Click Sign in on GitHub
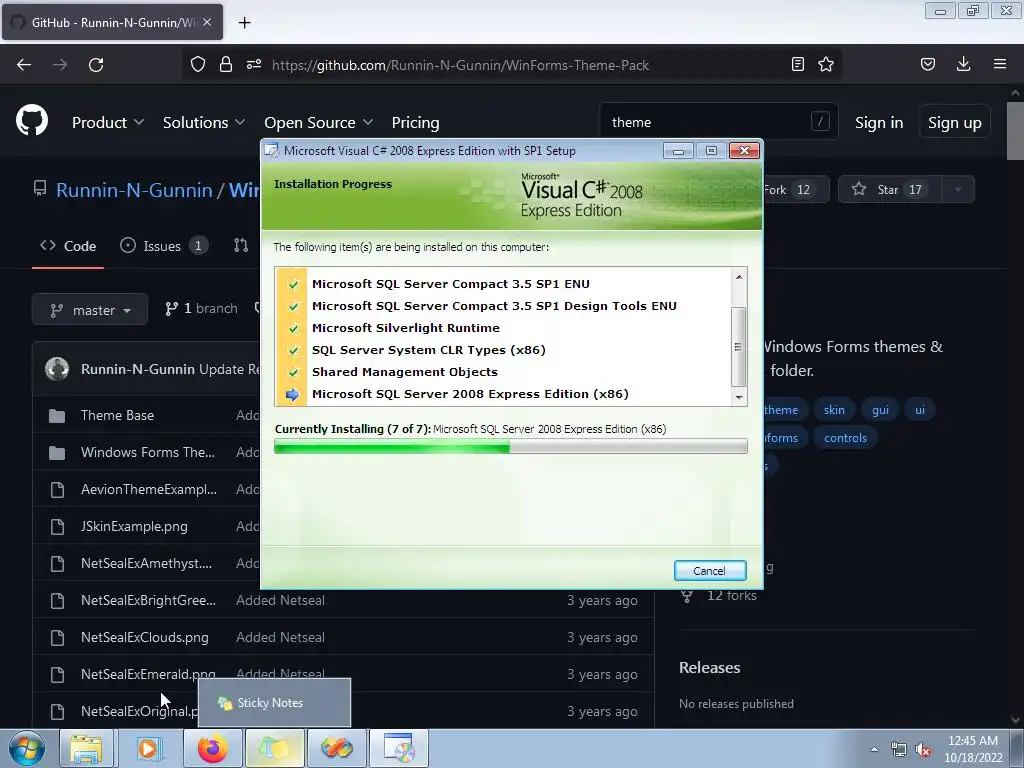The image size is (1024, 768). pos(879,122)
